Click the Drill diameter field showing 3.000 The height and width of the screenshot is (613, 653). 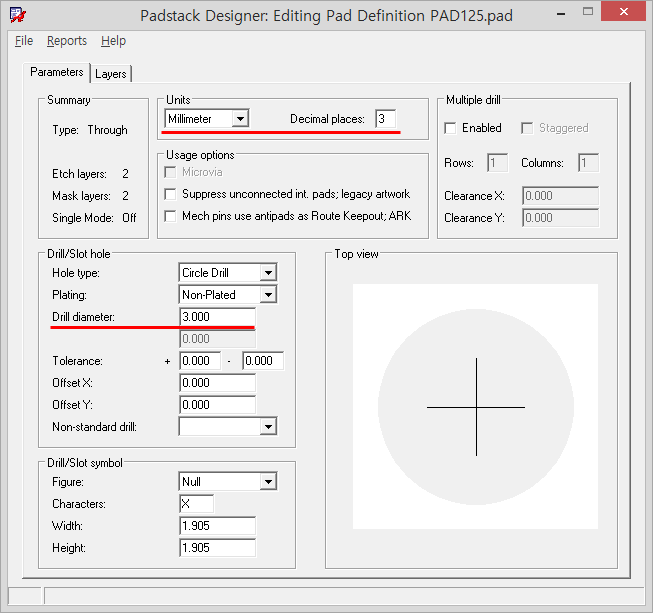(x=217, y=316)
